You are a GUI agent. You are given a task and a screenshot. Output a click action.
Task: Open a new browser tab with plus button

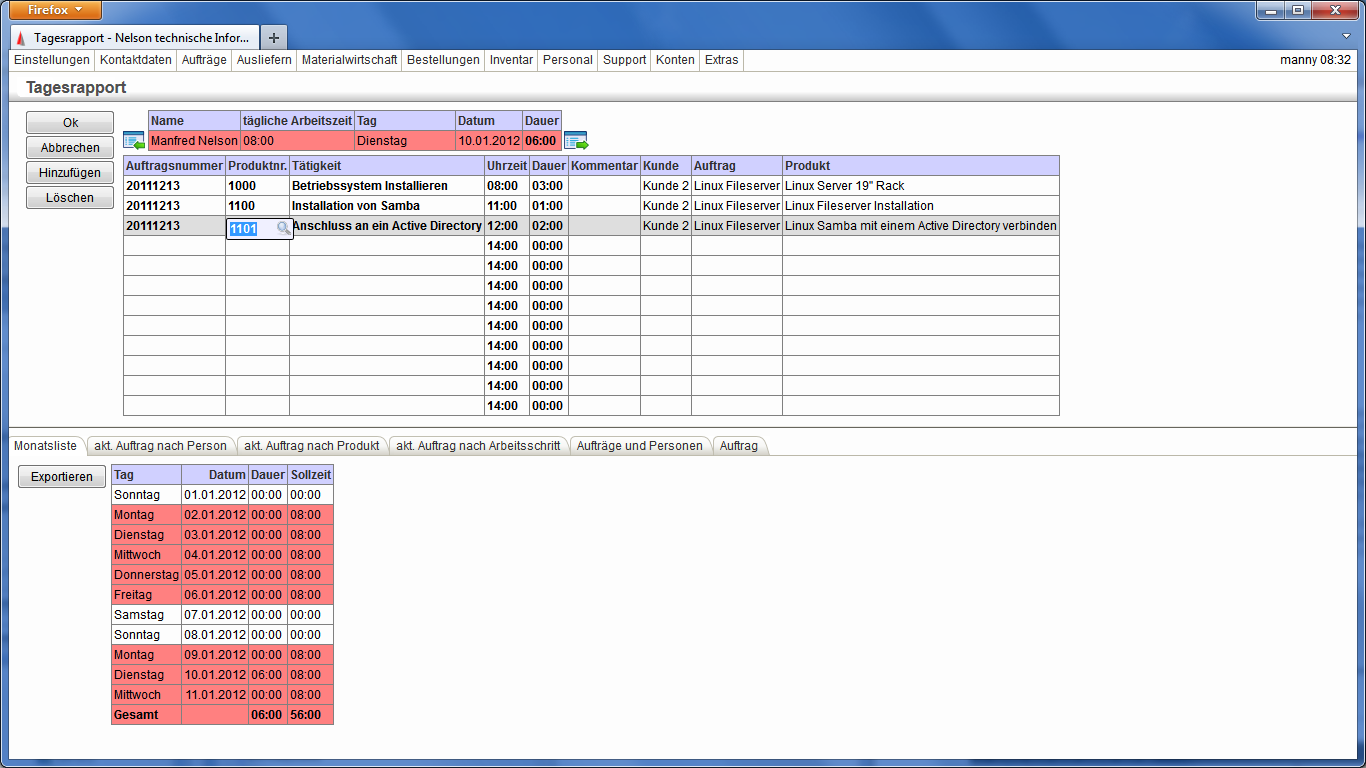click(x=274, y=37)
